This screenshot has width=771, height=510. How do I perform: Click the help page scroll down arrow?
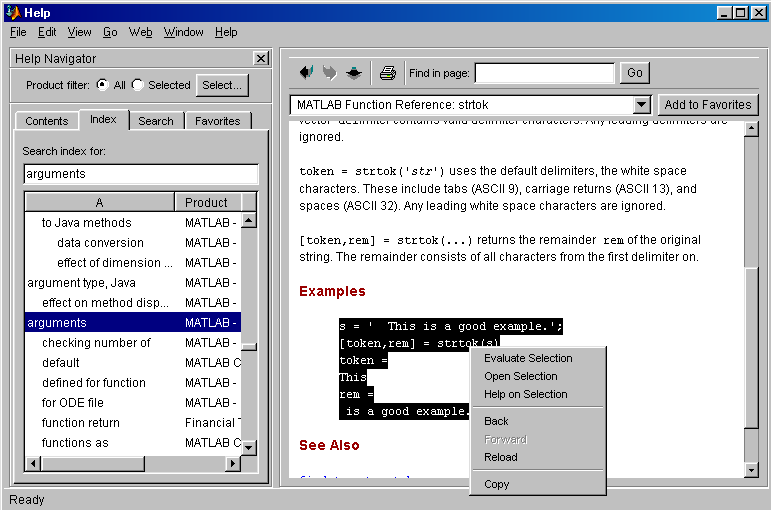point(751,470)
